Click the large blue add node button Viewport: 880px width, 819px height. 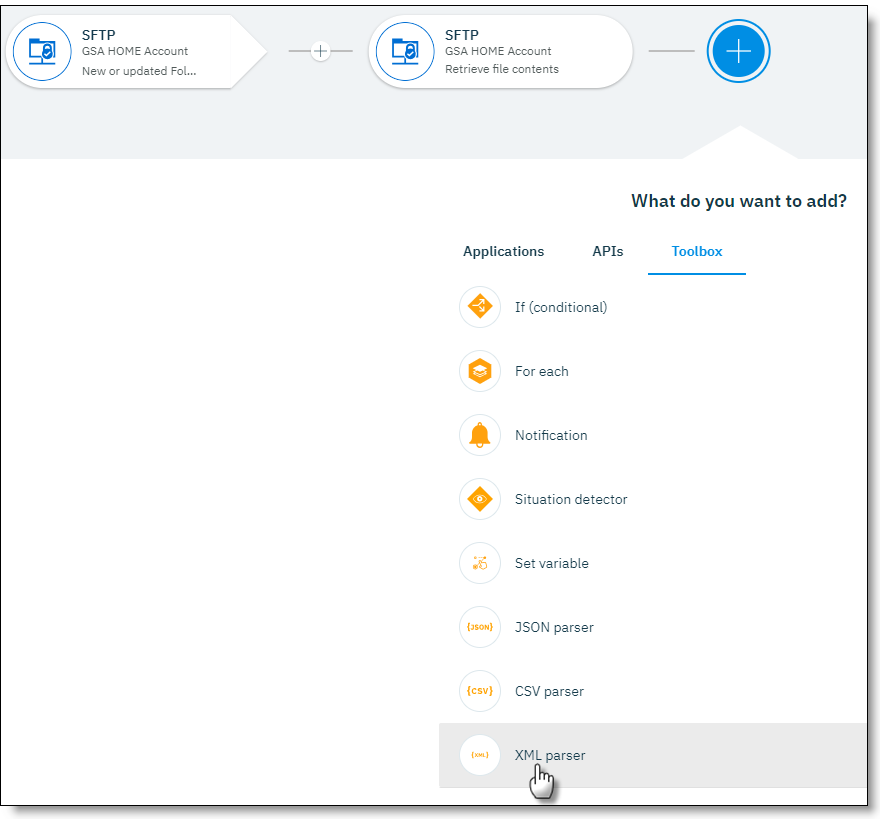tap(738, 50)
